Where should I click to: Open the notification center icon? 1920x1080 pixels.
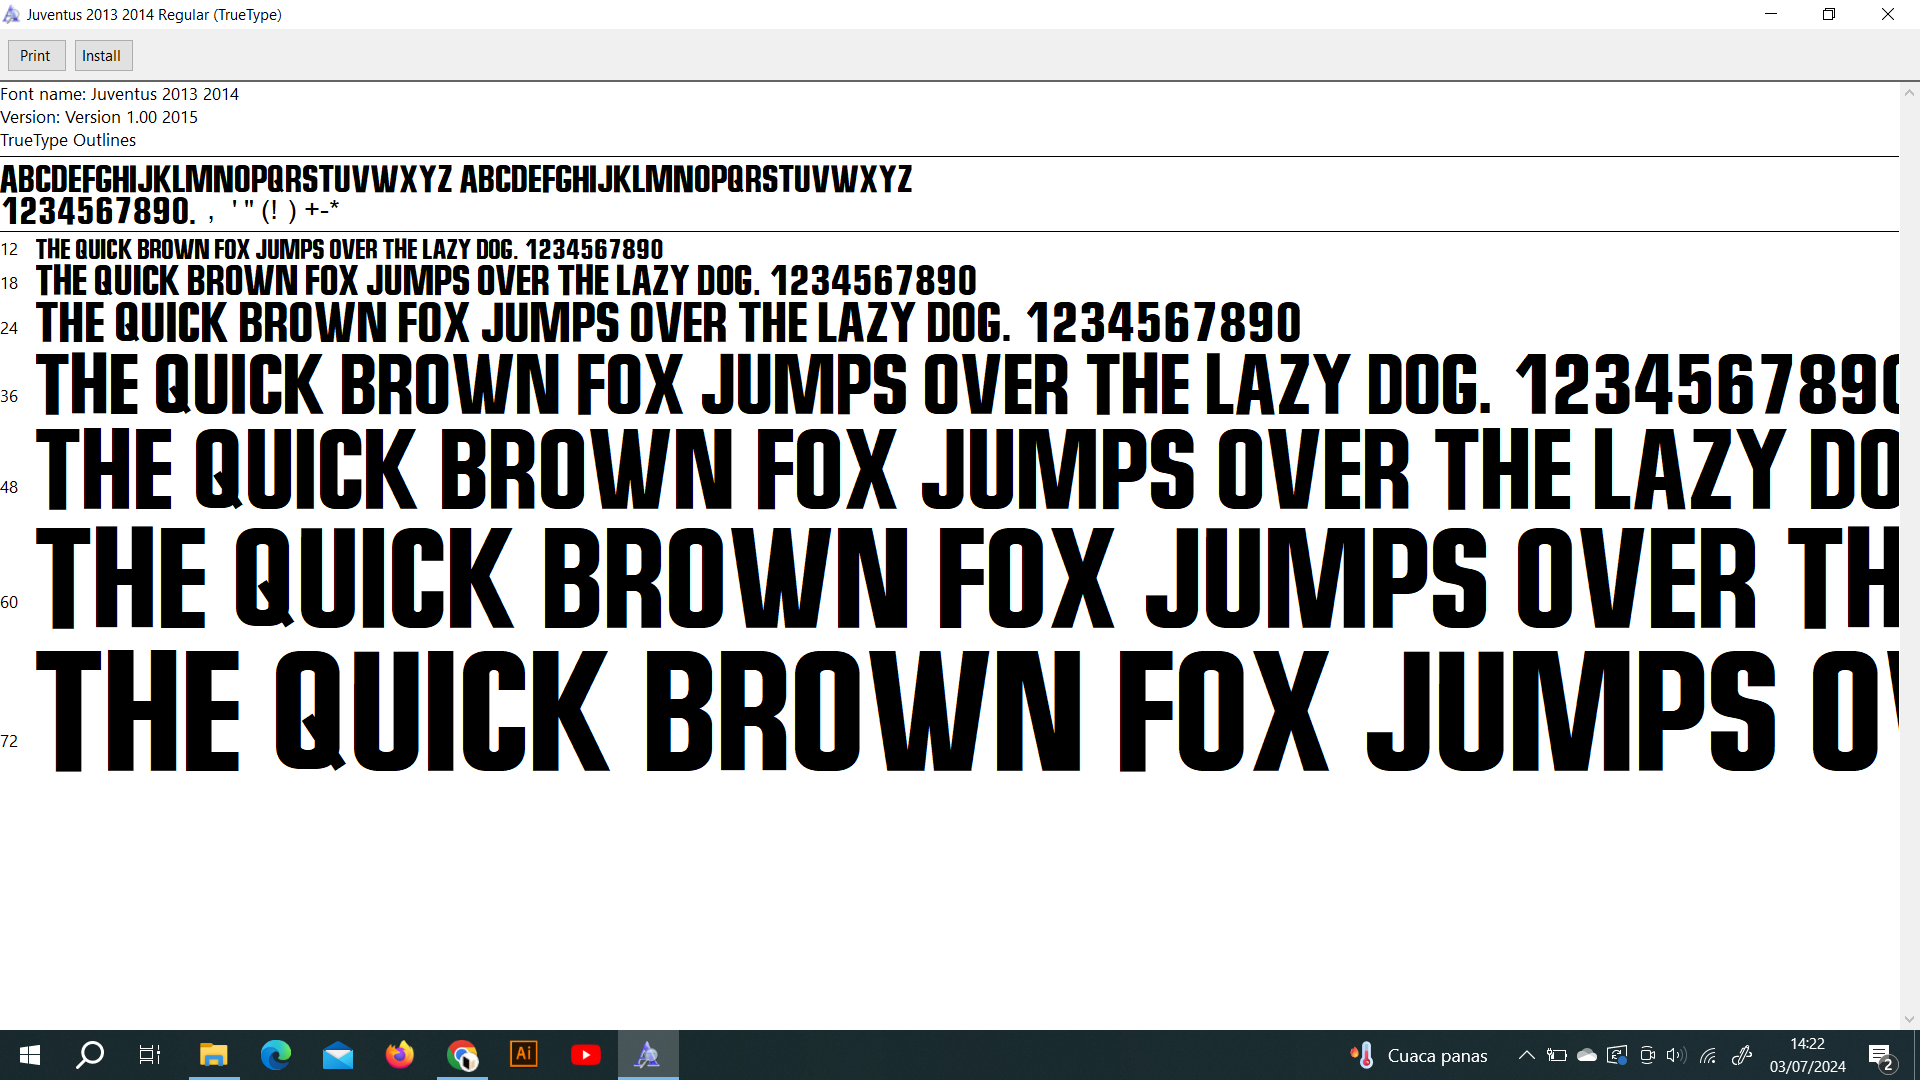pos(1880,1055)
